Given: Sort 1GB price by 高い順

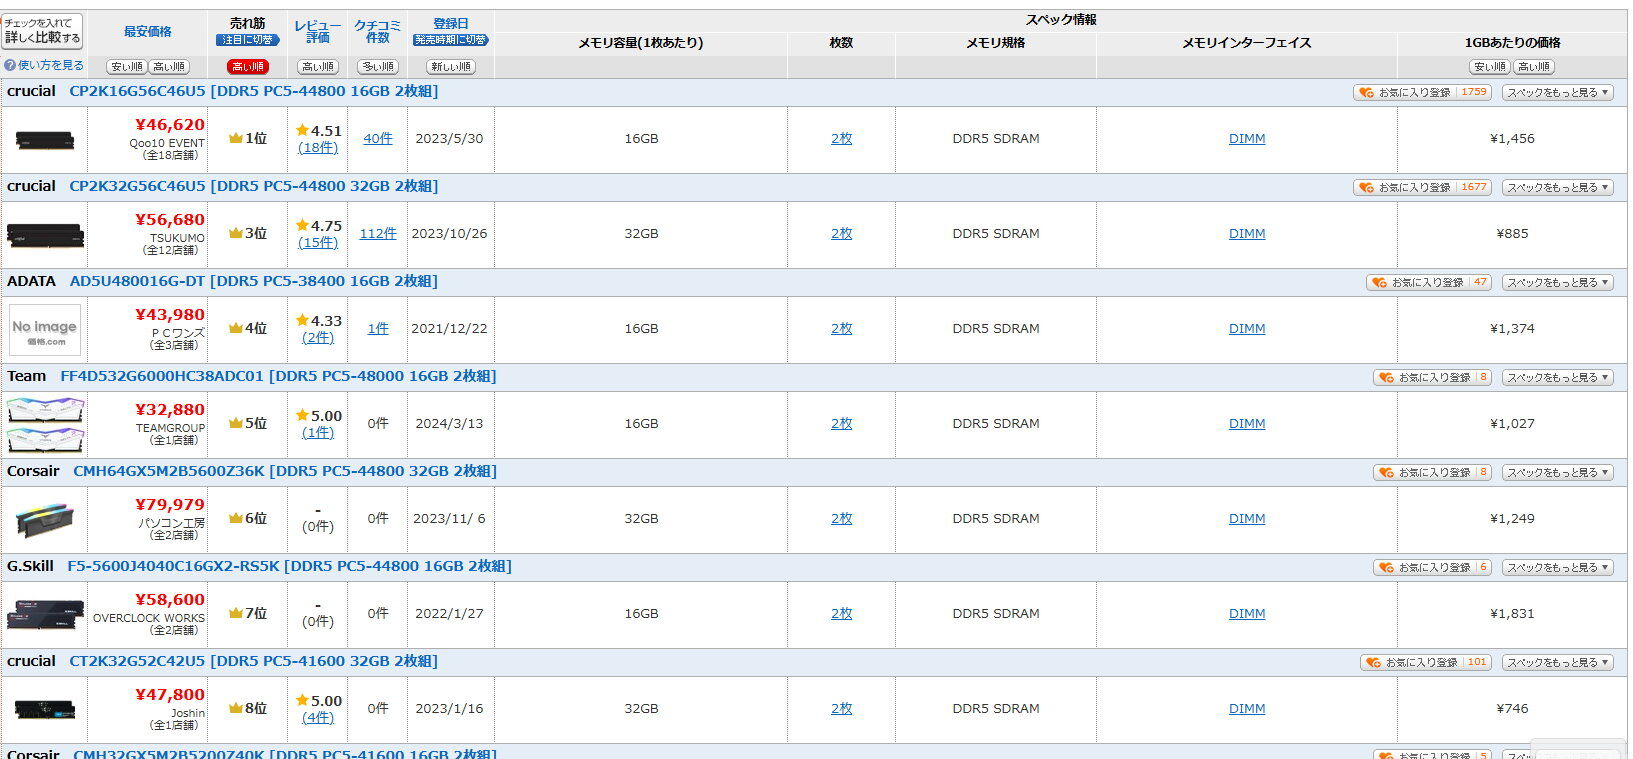Looking at the screenshot, I should (1533, 67).
